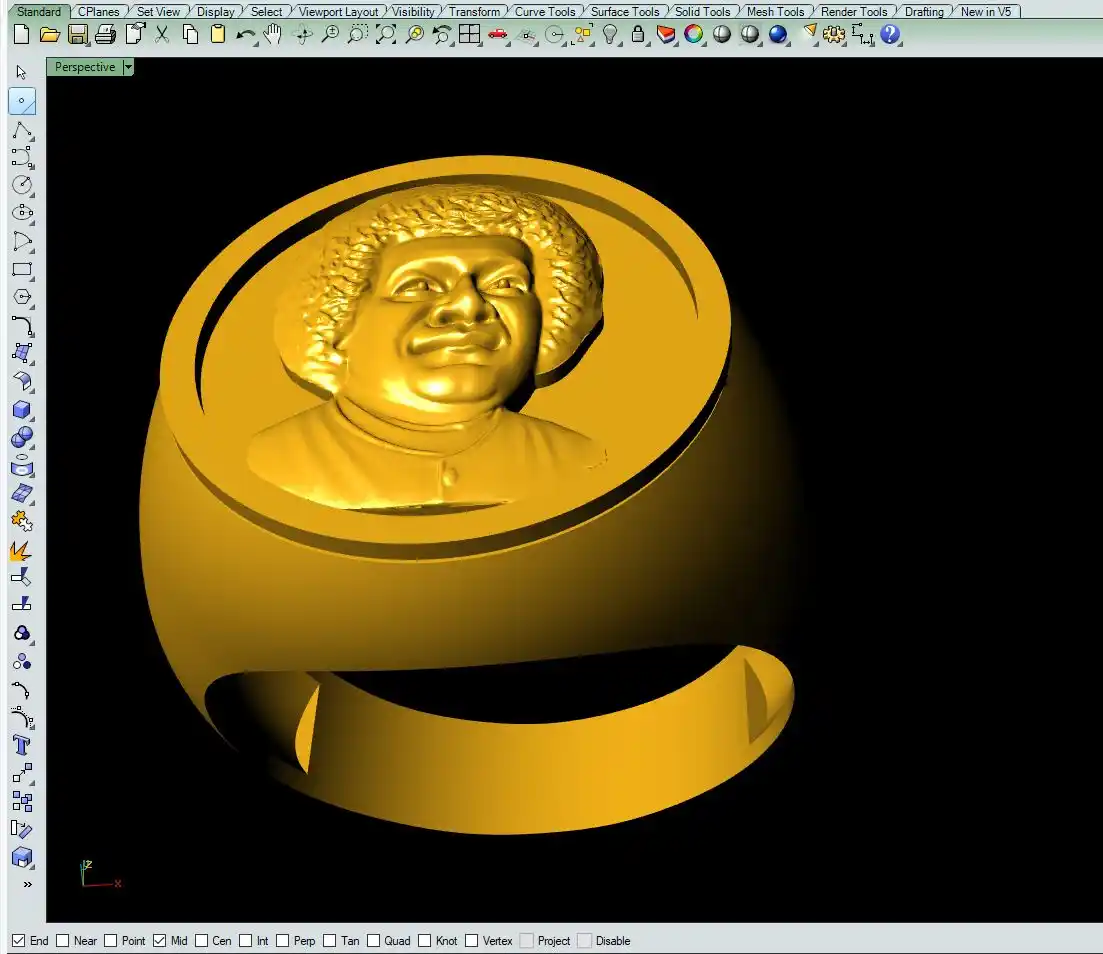Click the Lock objects padlock icon

point(638,35)
